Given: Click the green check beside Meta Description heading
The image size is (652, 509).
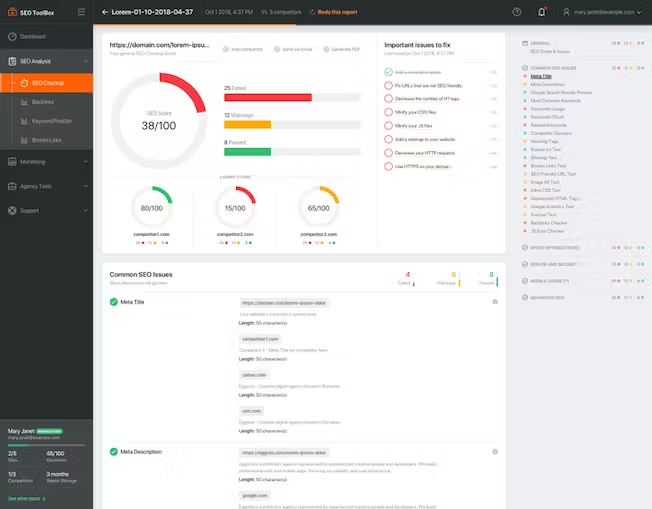Looking at the screenshot, I should pos(114,452).
